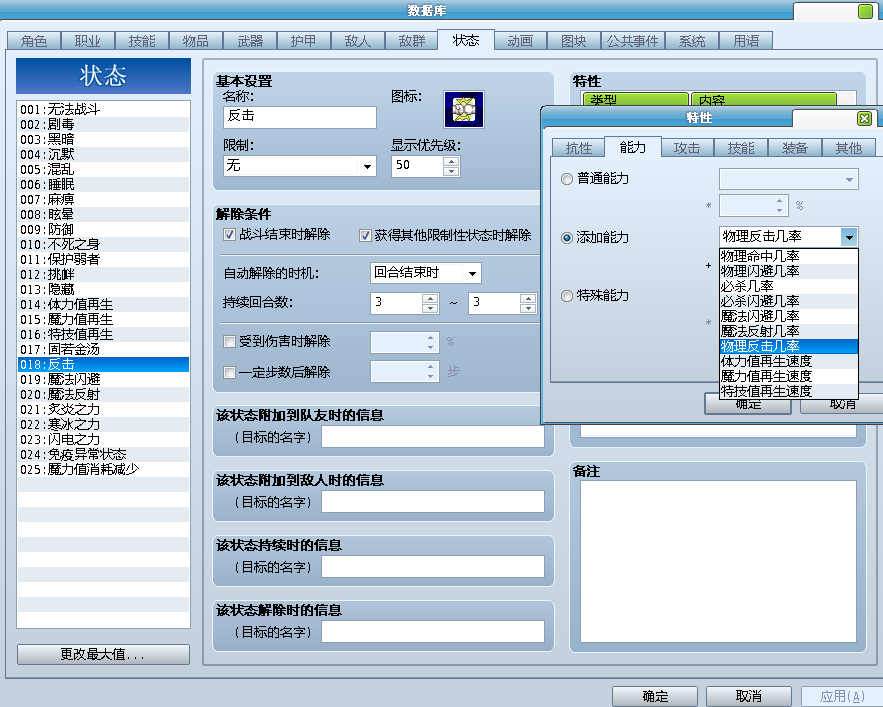Select state 017:固若金汤
883x707 pixels.
click(103, 349)
